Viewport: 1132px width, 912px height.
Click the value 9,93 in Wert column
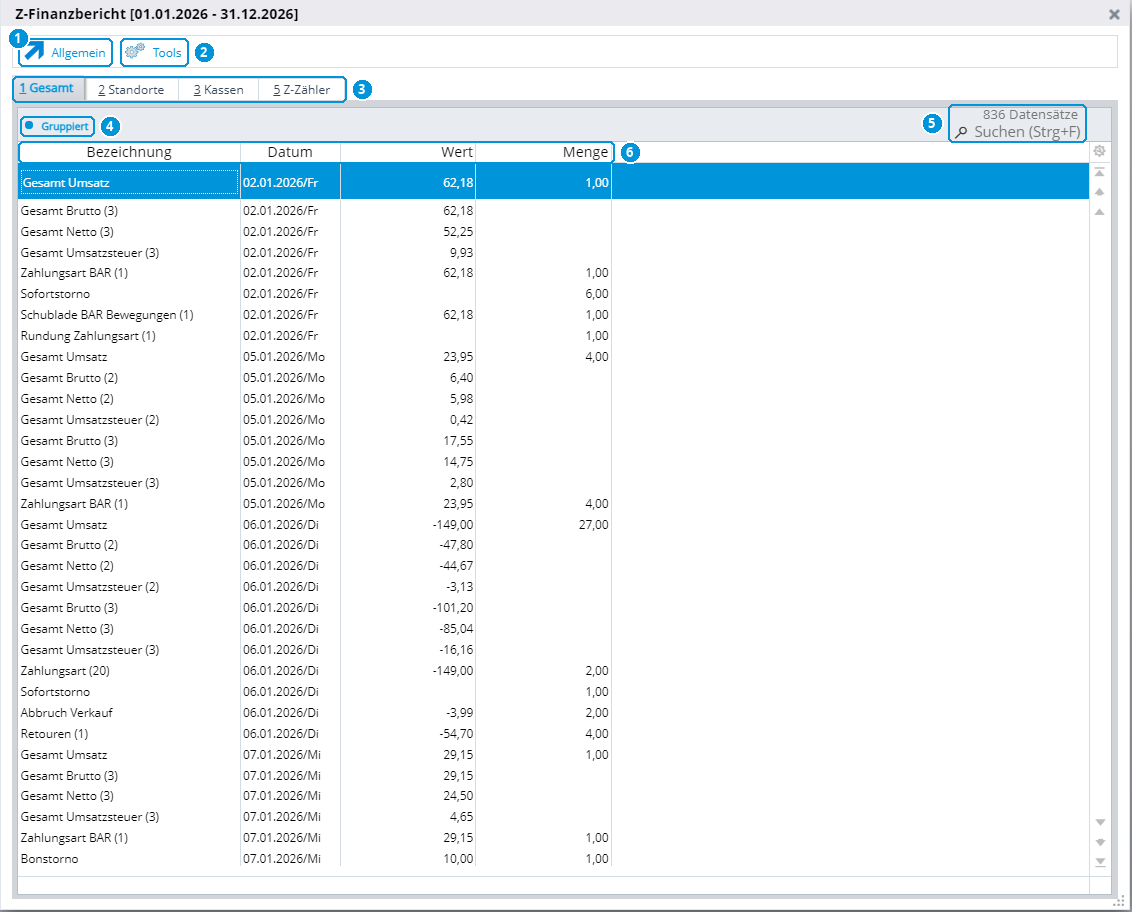461,253
